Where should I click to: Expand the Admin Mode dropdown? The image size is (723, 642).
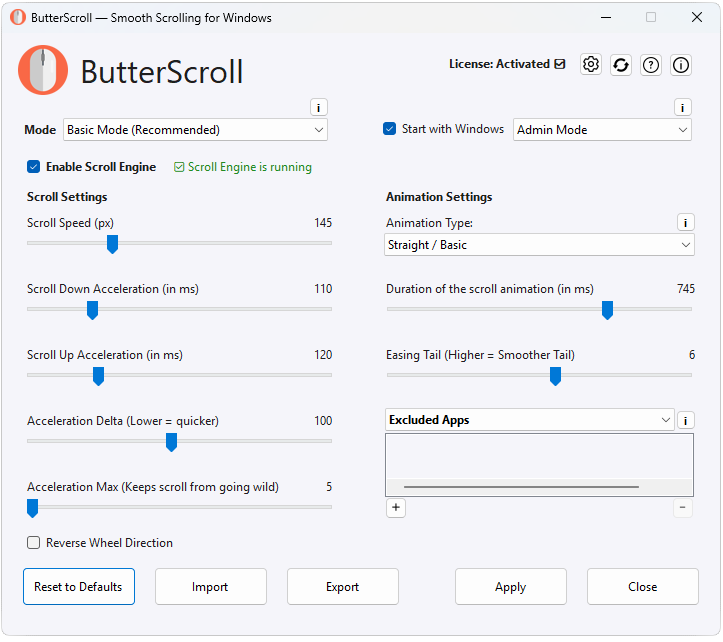(602, 130)
